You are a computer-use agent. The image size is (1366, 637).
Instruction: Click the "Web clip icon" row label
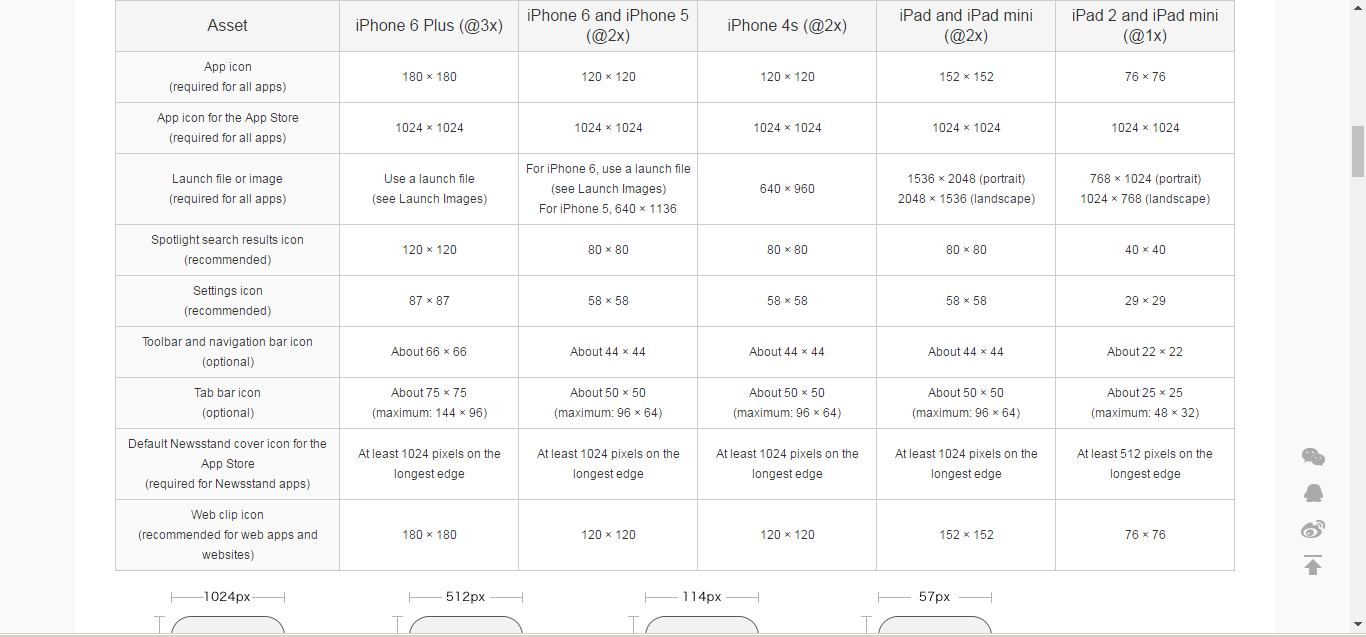tap(228, 515)
